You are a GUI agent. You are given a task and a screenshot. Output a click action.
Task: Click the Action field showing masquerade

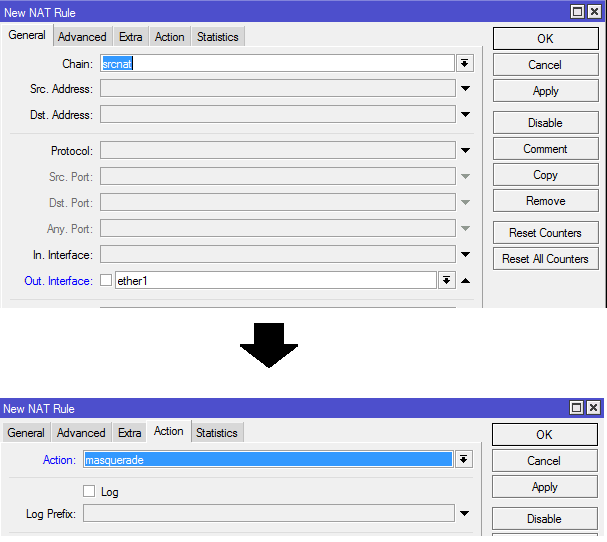268,460
